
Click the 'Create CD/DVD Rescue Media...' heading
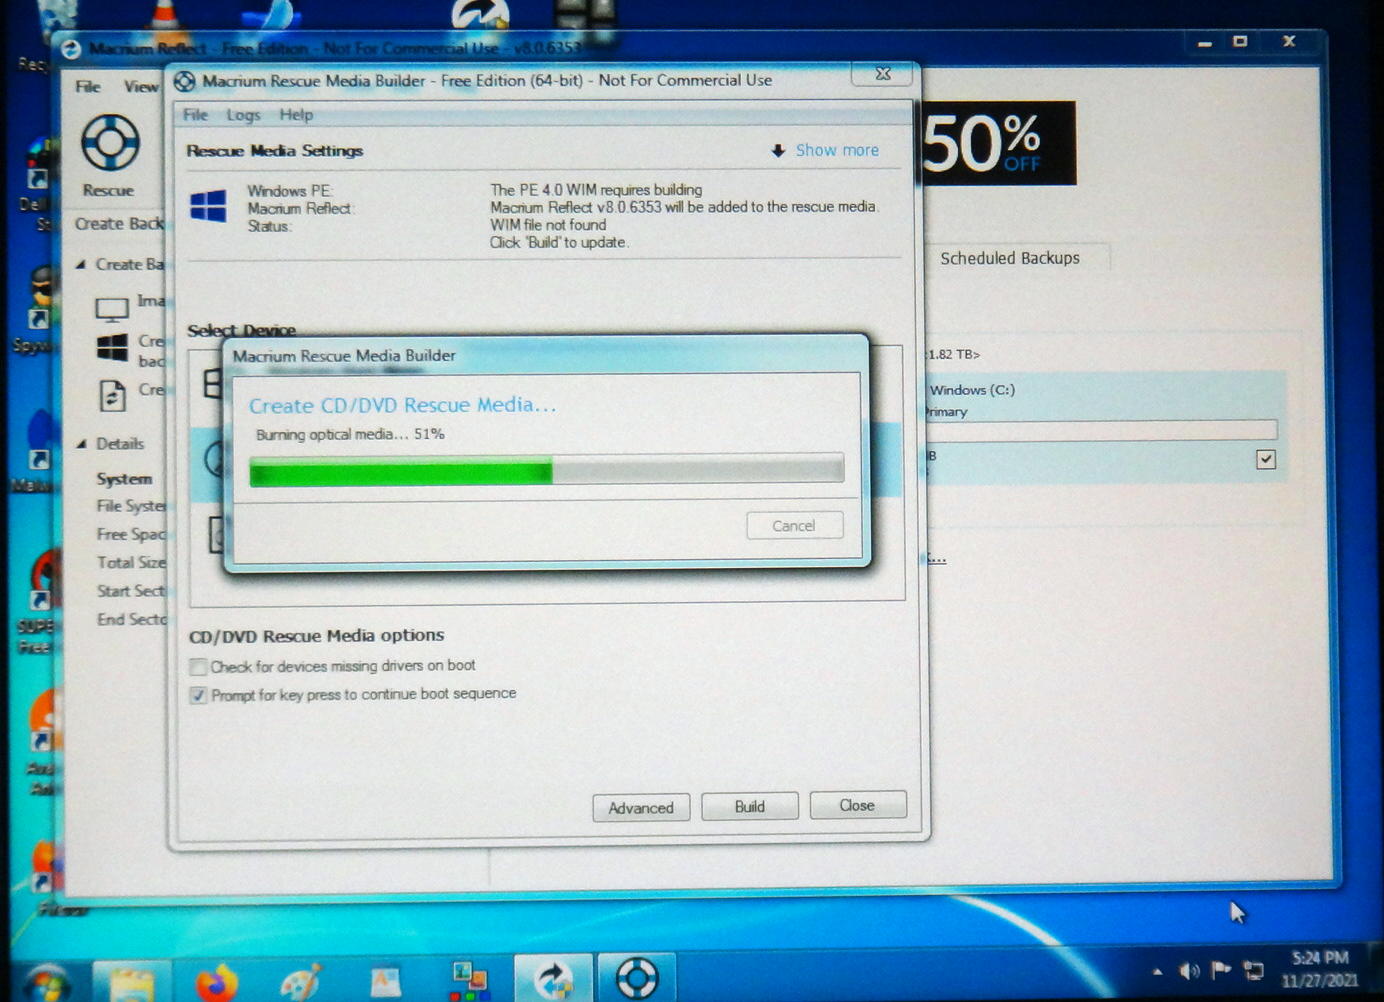(x=402, y=405)
